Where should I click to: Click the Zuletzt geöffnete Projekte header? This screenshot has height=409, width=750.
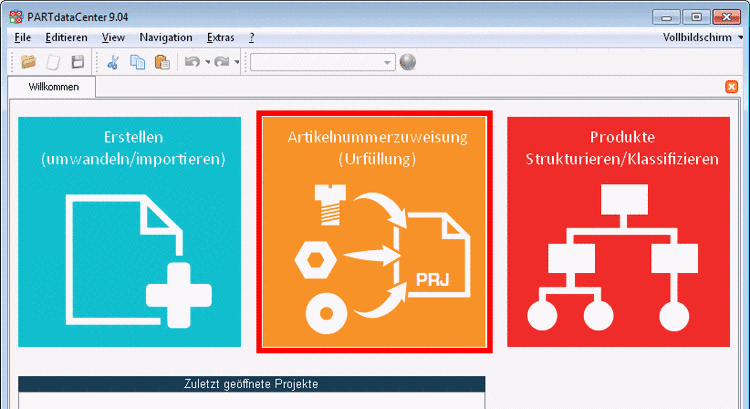(252, 384)
